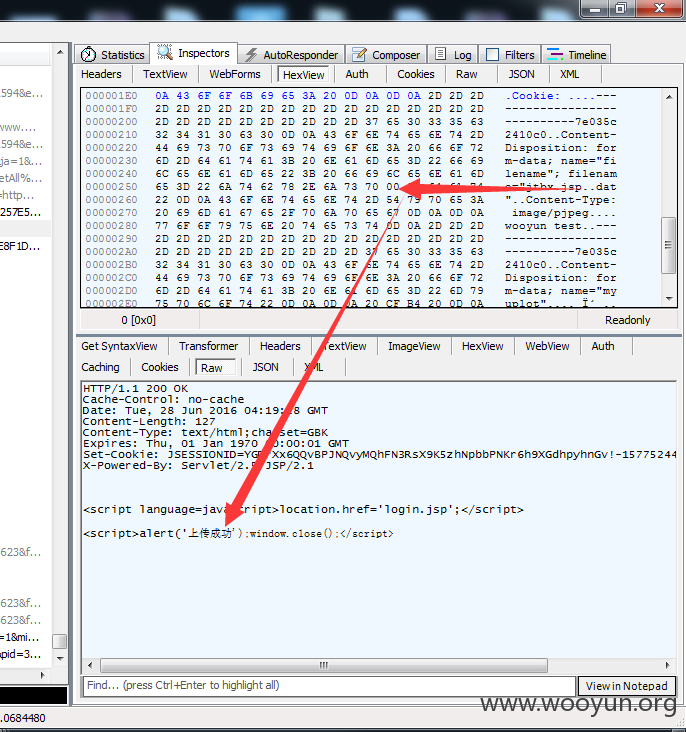Screen dimensions: 686x732
Task: Toggle the Filters checkbox icon
Action: coord(492,55)
